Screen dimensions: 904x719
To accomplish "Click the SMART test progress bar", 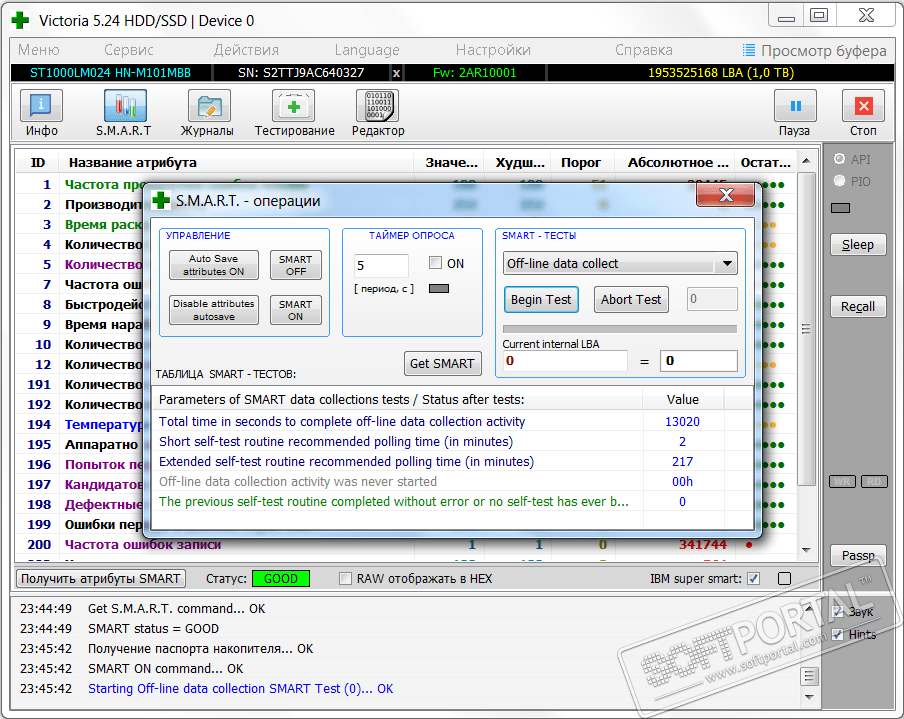I will 620,329.
